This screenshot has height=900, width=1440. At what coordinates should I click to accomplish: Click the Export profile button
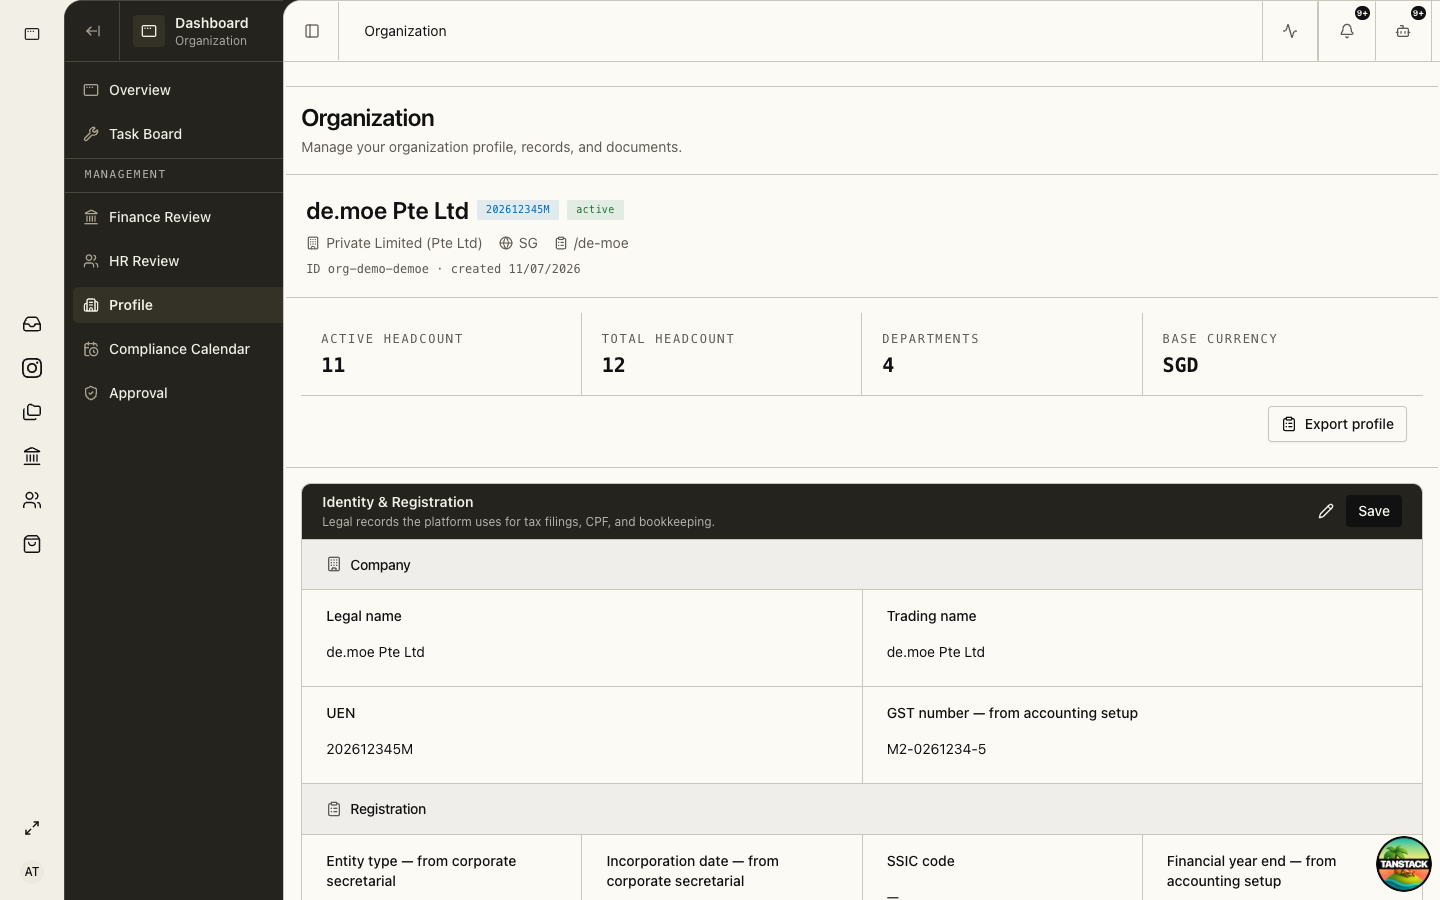pos(1337,424)
